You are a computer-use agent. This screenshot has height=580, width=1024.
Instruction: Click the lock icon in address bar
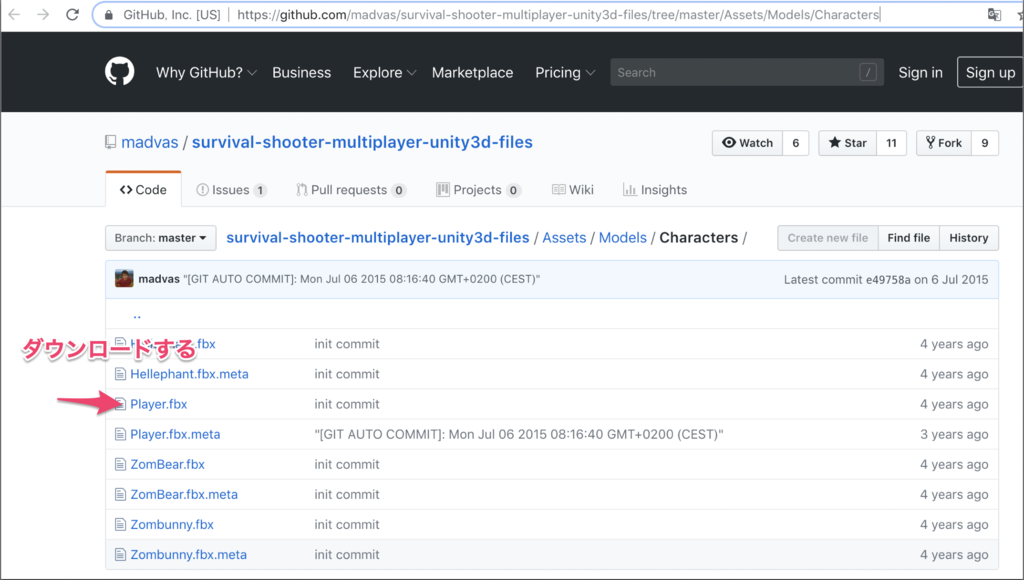coord(109,14)
